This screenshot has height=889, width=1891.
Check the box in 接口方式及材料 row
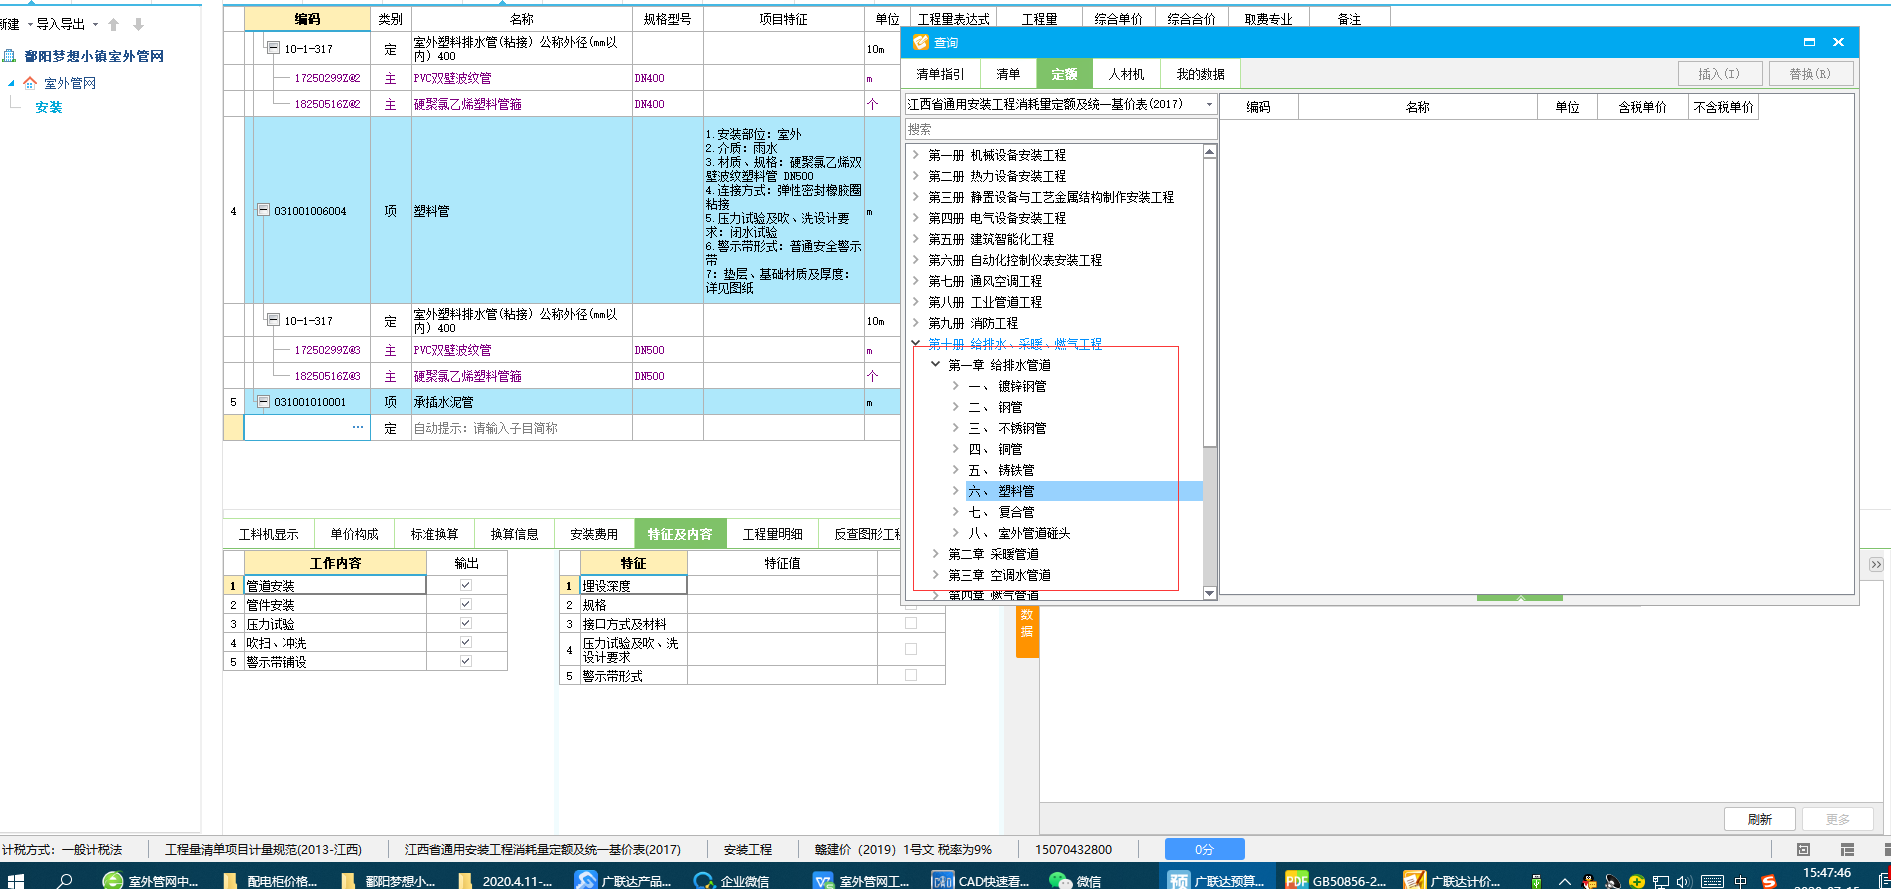pos(911,623)
